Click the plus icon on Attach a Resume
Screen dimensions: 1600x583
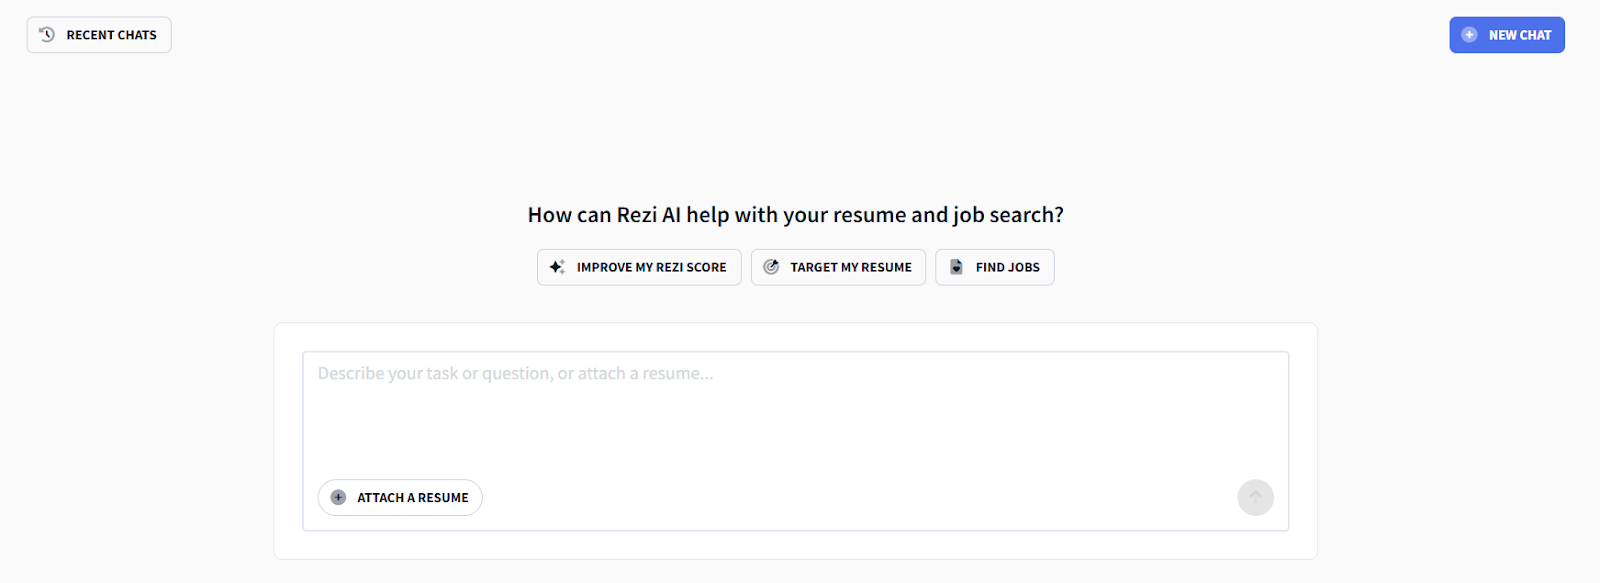338,498
